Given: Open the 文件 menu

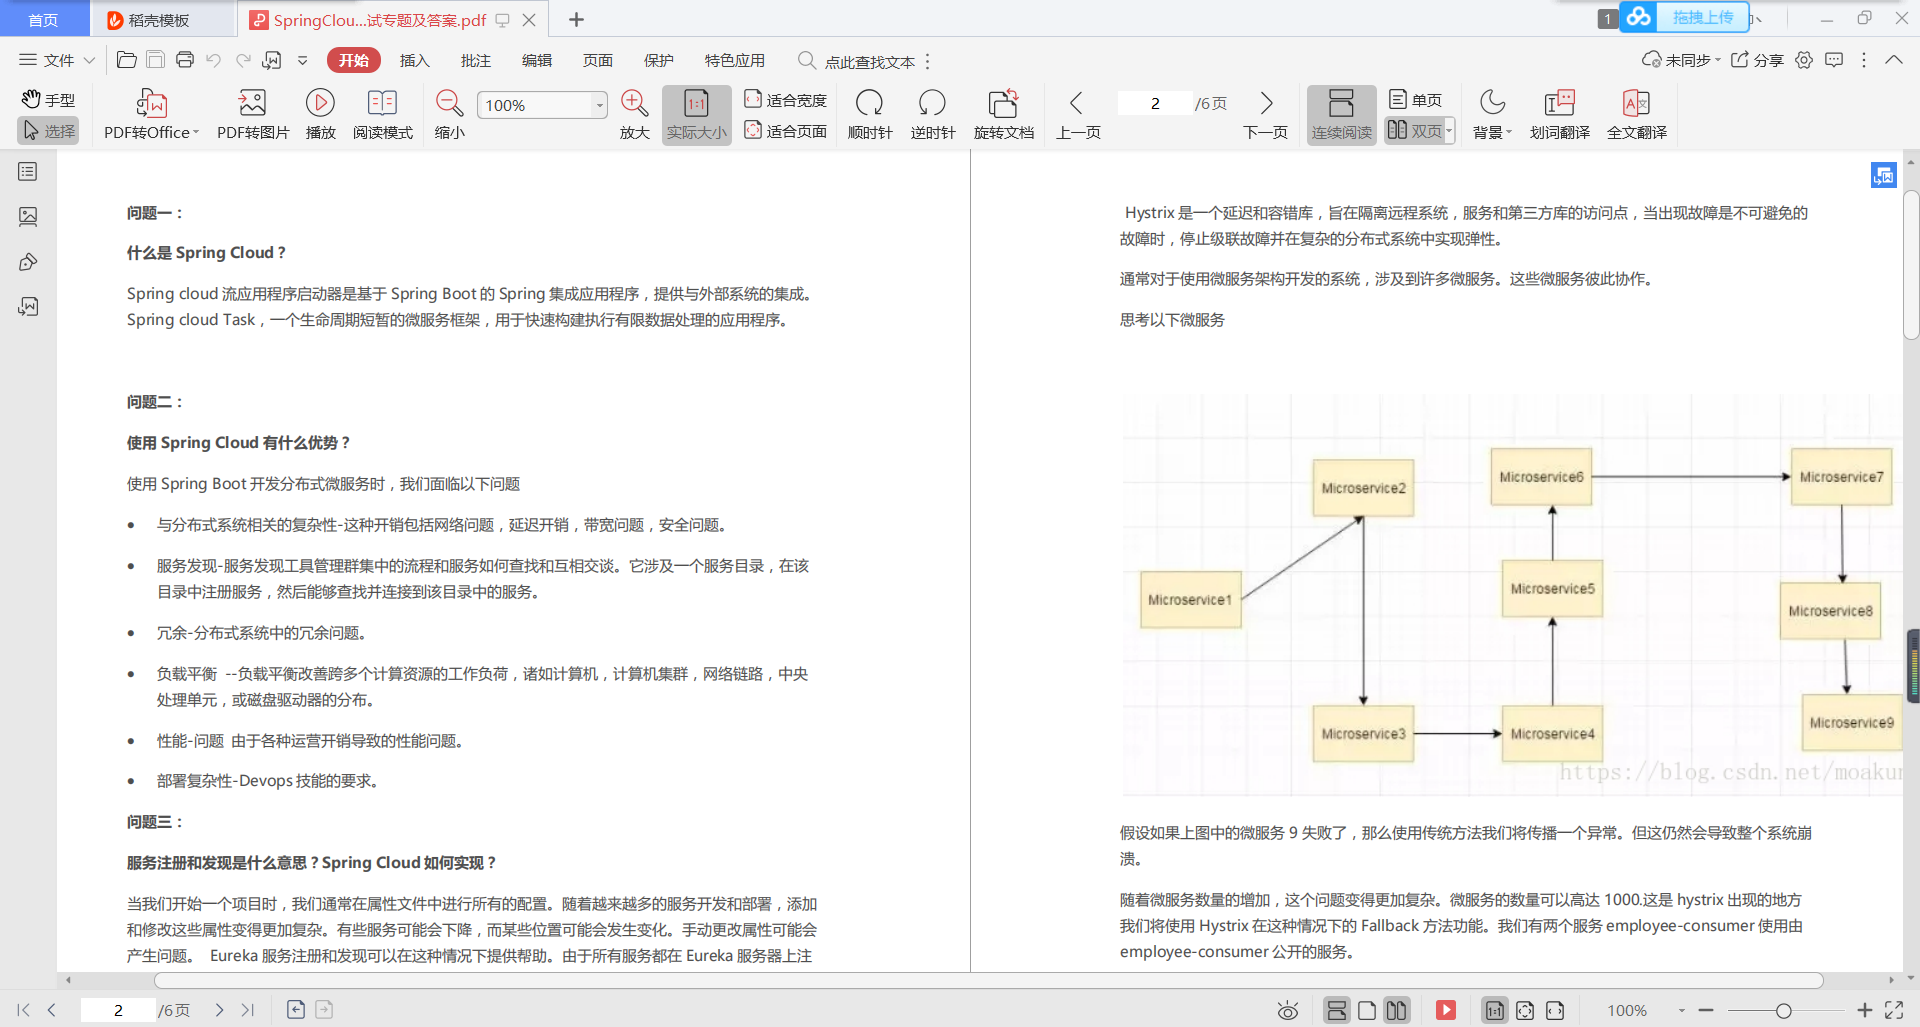Looking at the screenshot, I should (x=57, y=60).
